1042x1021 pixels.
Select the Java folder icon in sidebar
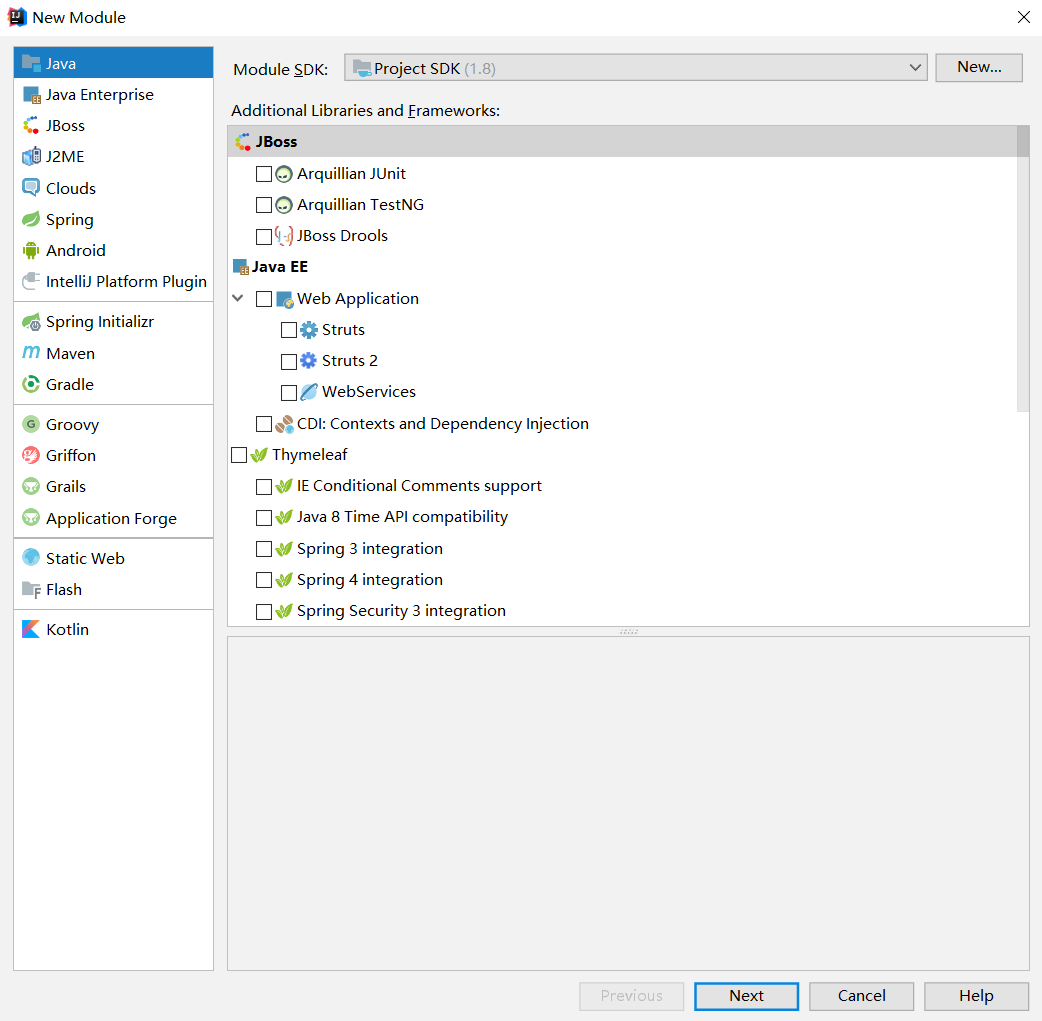[x=31, y=63]
